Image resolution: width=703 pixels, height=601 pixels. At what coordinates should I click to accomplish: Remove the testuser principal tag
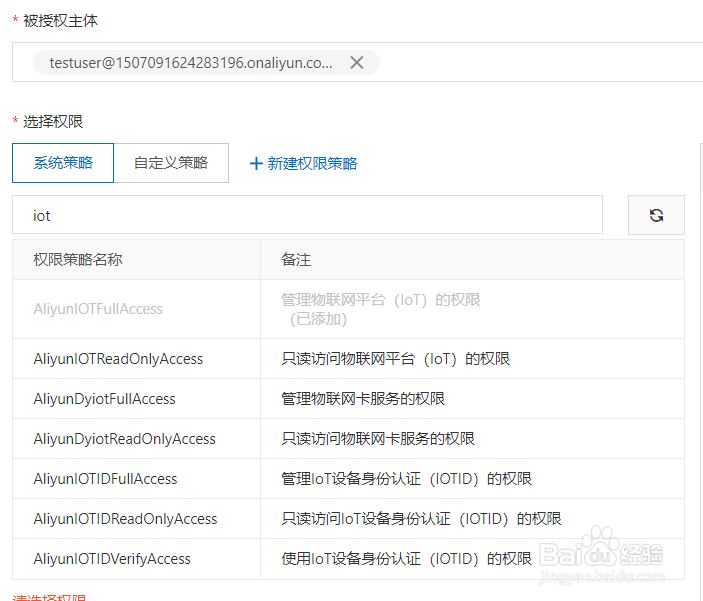[x=356, y=62]
